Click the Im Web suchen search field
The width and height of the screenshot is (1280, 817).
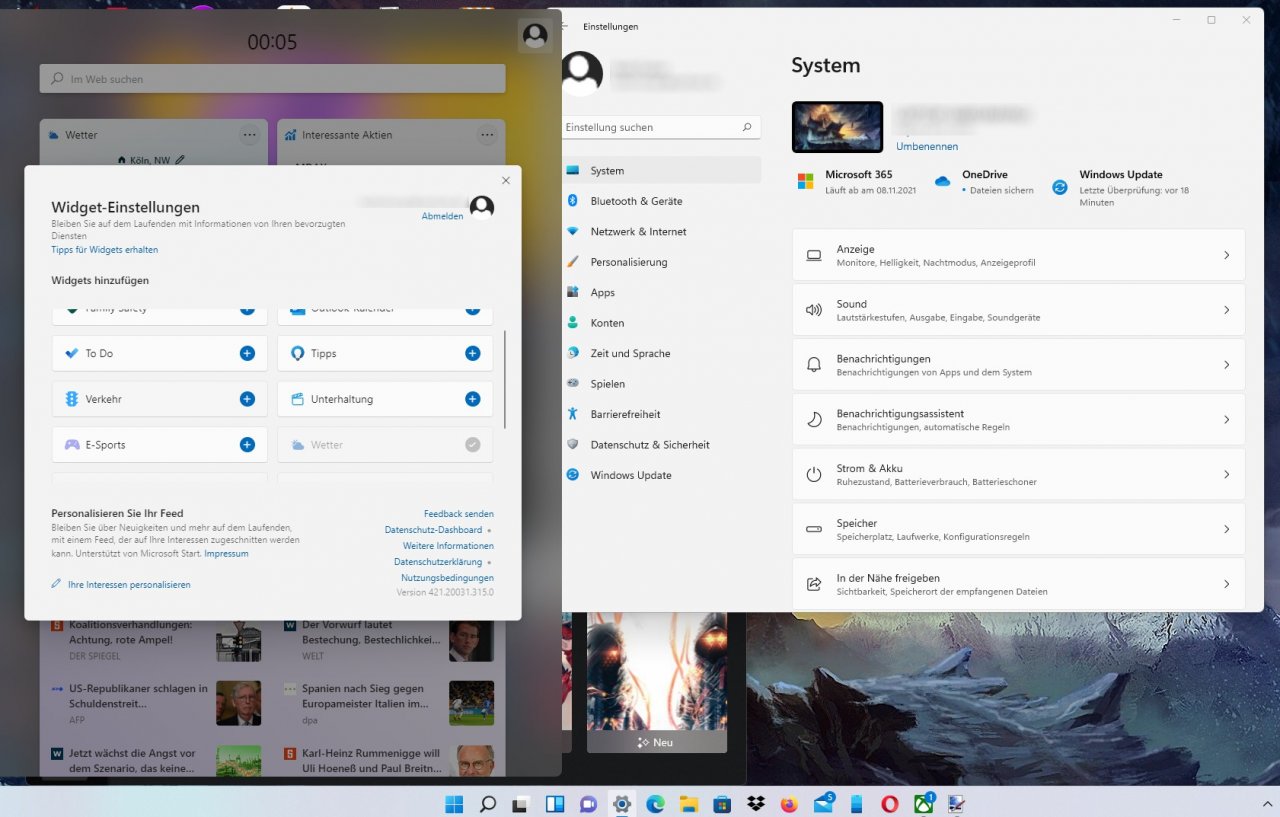tap(272, 79)
